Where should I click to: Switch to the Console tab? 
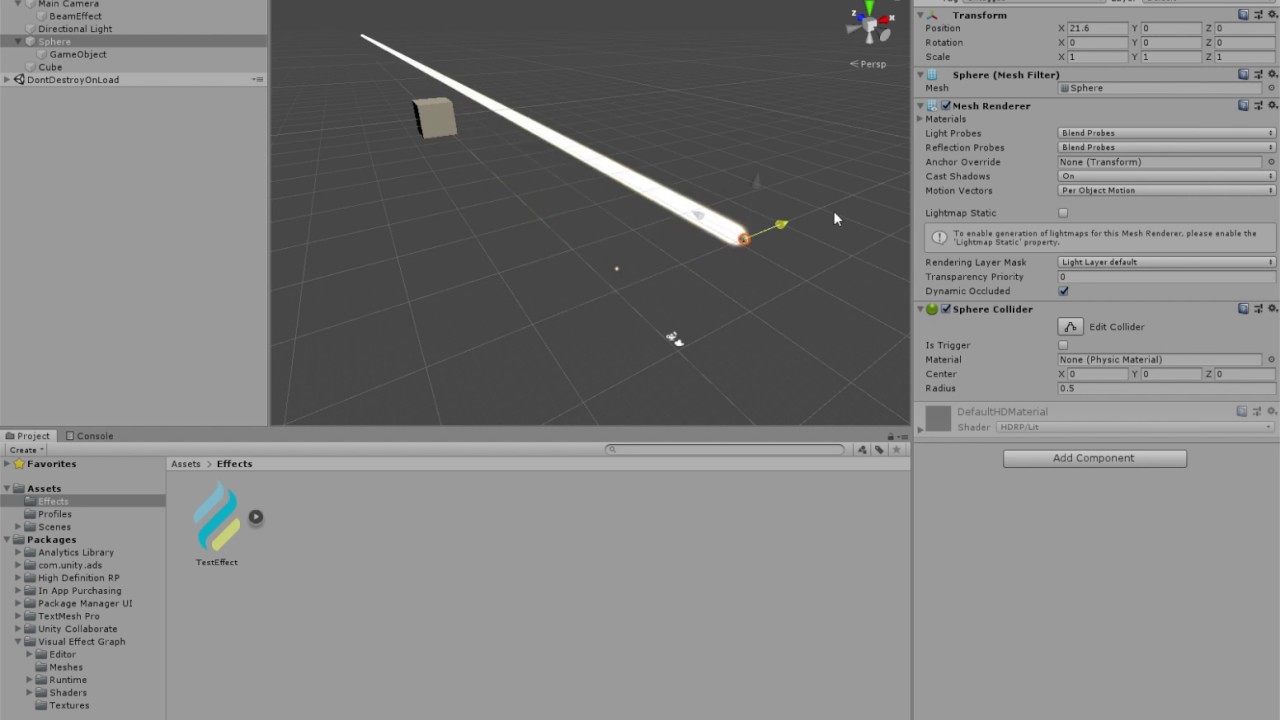[89, 436]
